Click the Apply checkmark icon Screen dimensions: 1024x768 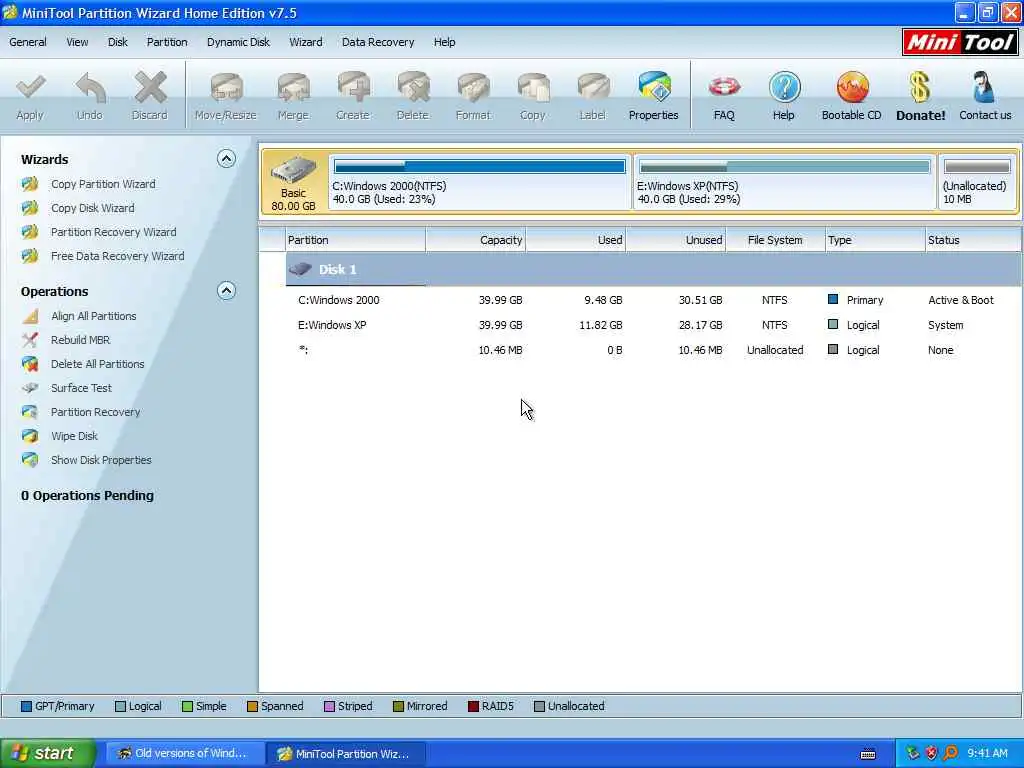pyautogui.click(x=30, y=87)
